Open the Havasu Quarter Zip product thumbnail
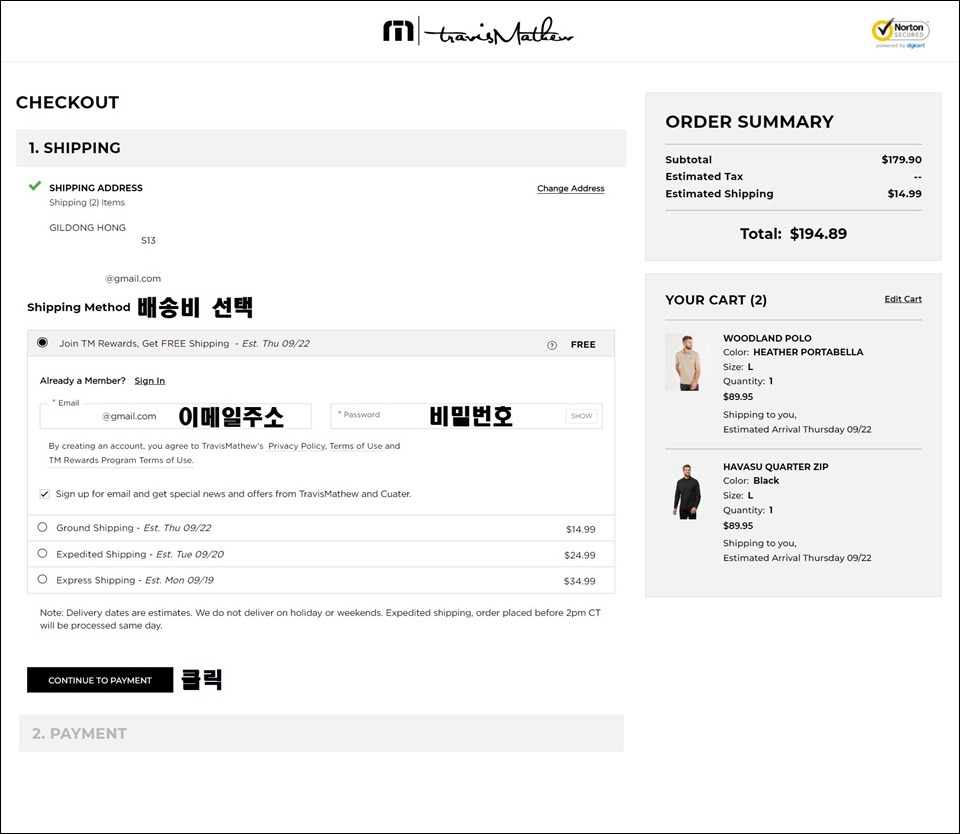Image resolution: width=960 pixels, height=834 pixels. (x=687, y=491)
